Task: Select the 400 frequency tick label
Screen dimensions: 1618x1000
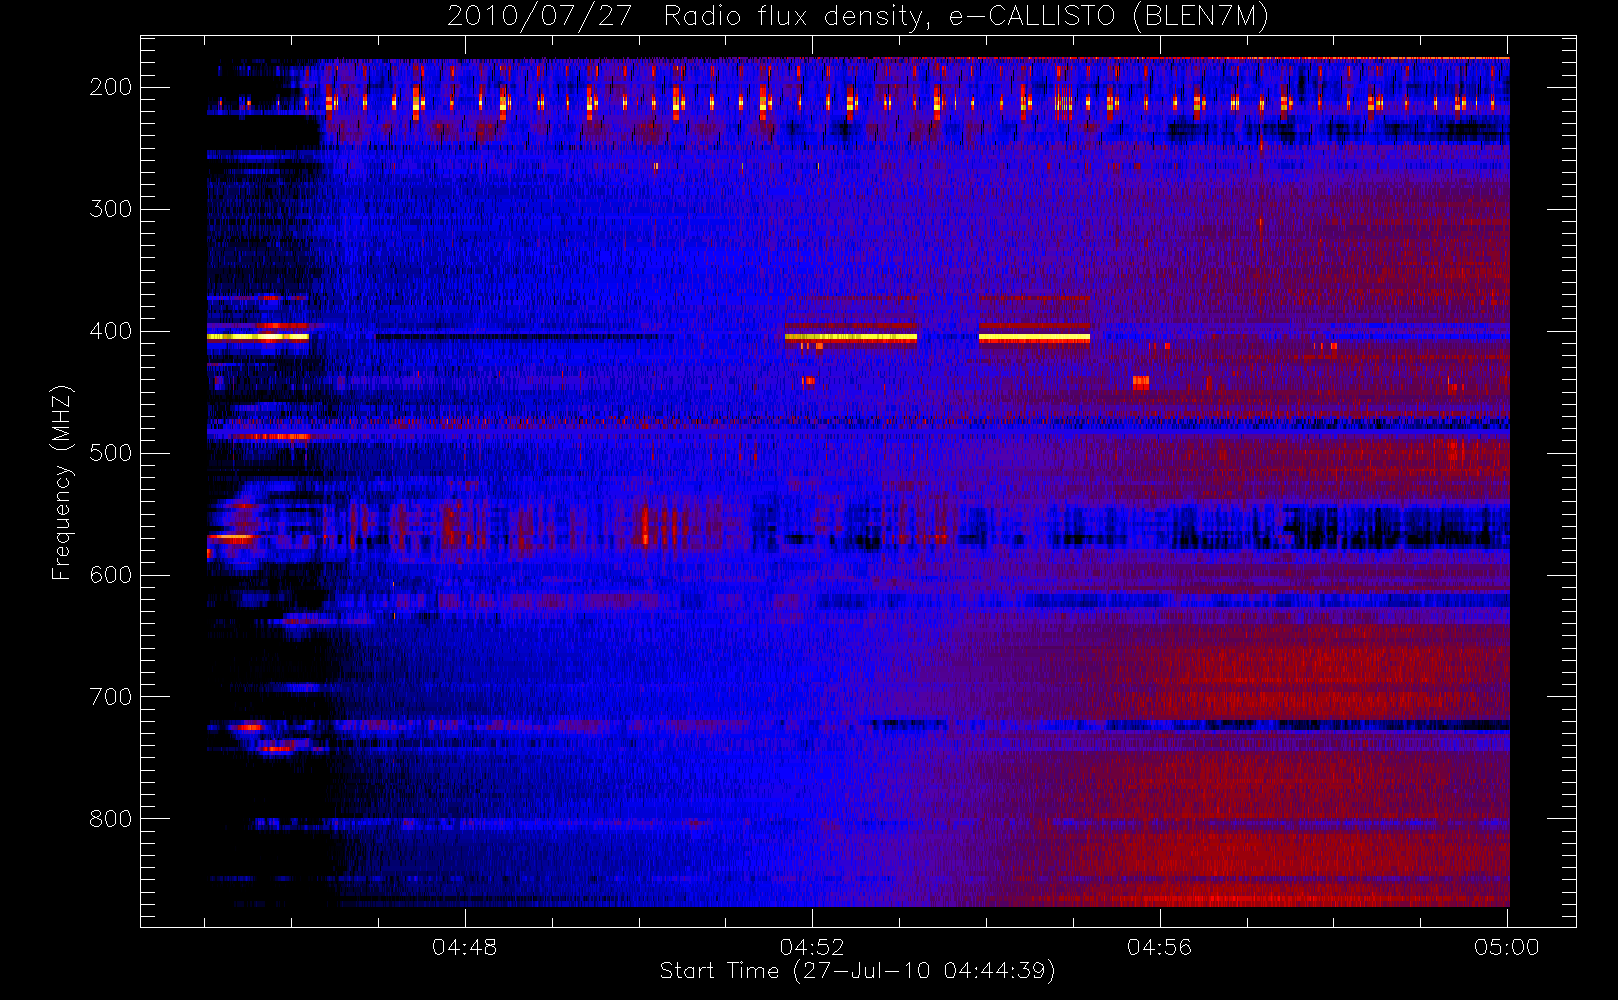Action: 110,331
